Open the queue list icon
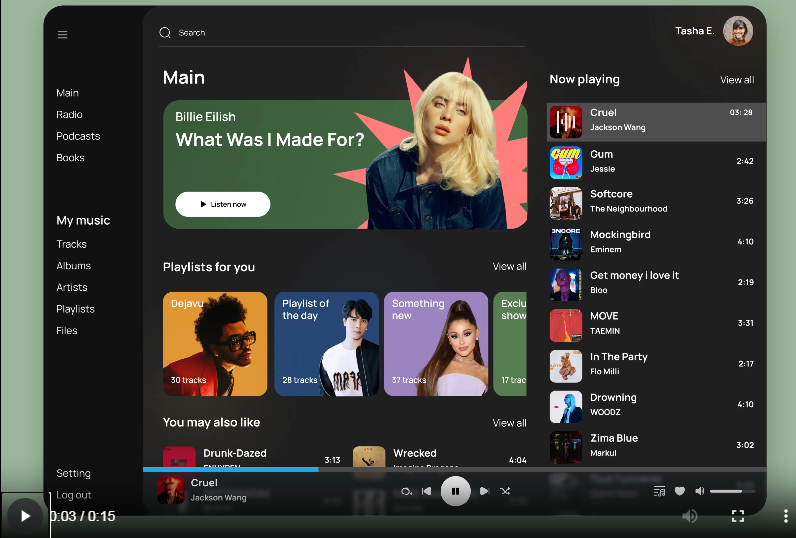The width and height of the screenshot is (796, 538). [x=659, y=491]
